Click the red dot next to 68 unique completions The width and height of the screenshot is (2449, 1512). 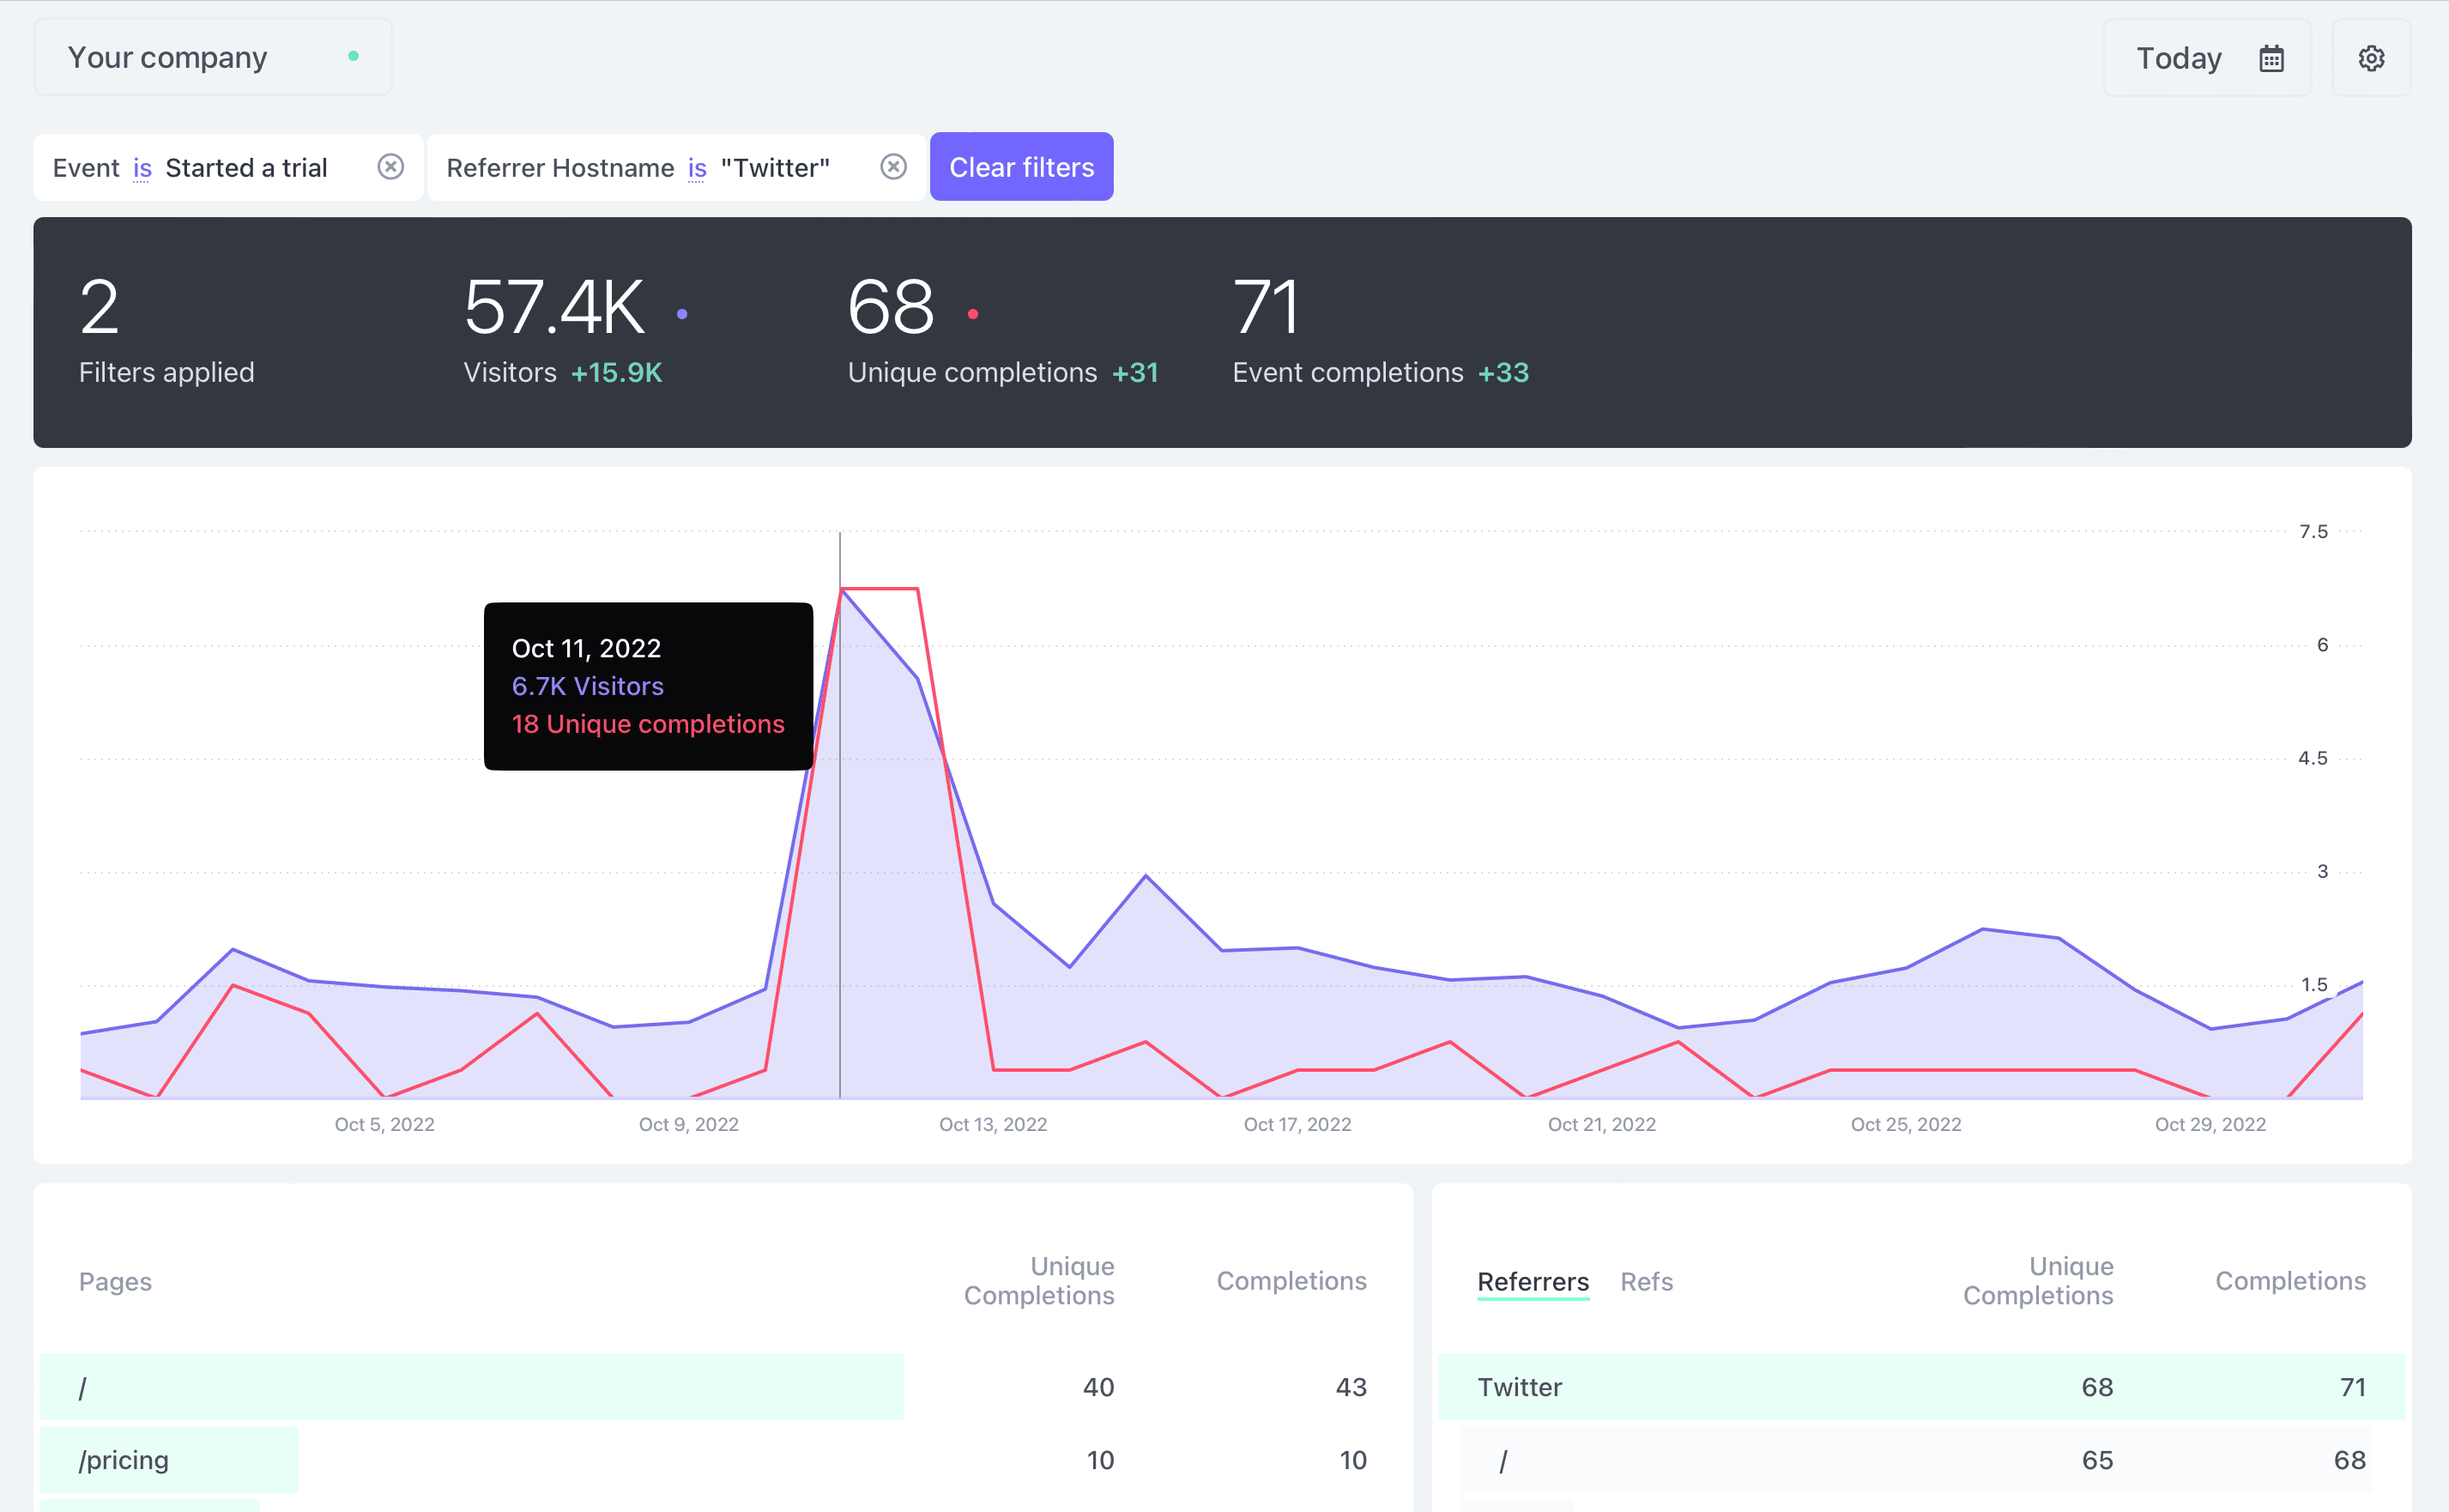[973, 311]
